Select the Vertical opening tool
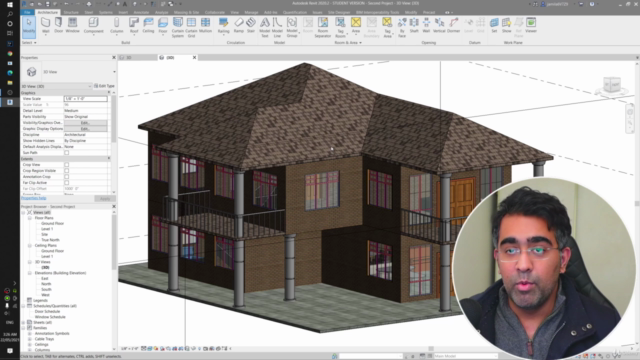Image resolution: width=640 pixels, height=360 pixels. point(439,26)
